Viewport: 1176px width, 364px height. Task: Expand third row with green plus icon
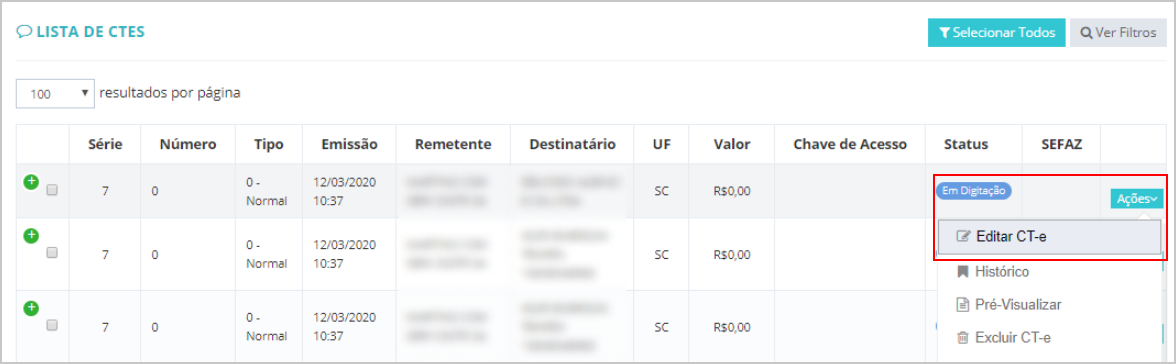(x=31, y=308)
